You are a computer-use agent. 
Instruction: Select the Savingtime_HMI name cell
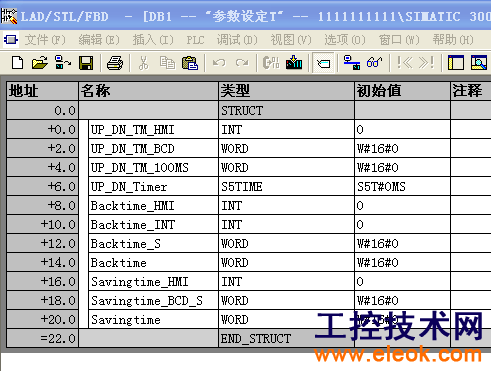click(153, 281)
